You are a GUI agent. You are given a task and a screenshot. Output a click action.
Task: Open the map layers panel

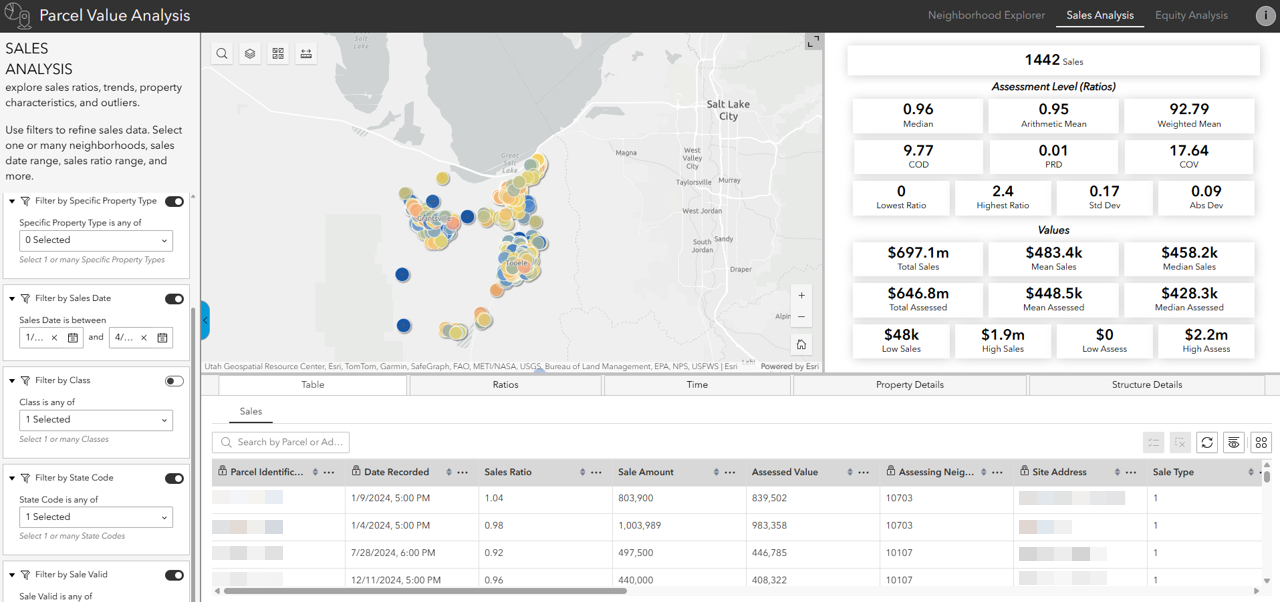249,53
